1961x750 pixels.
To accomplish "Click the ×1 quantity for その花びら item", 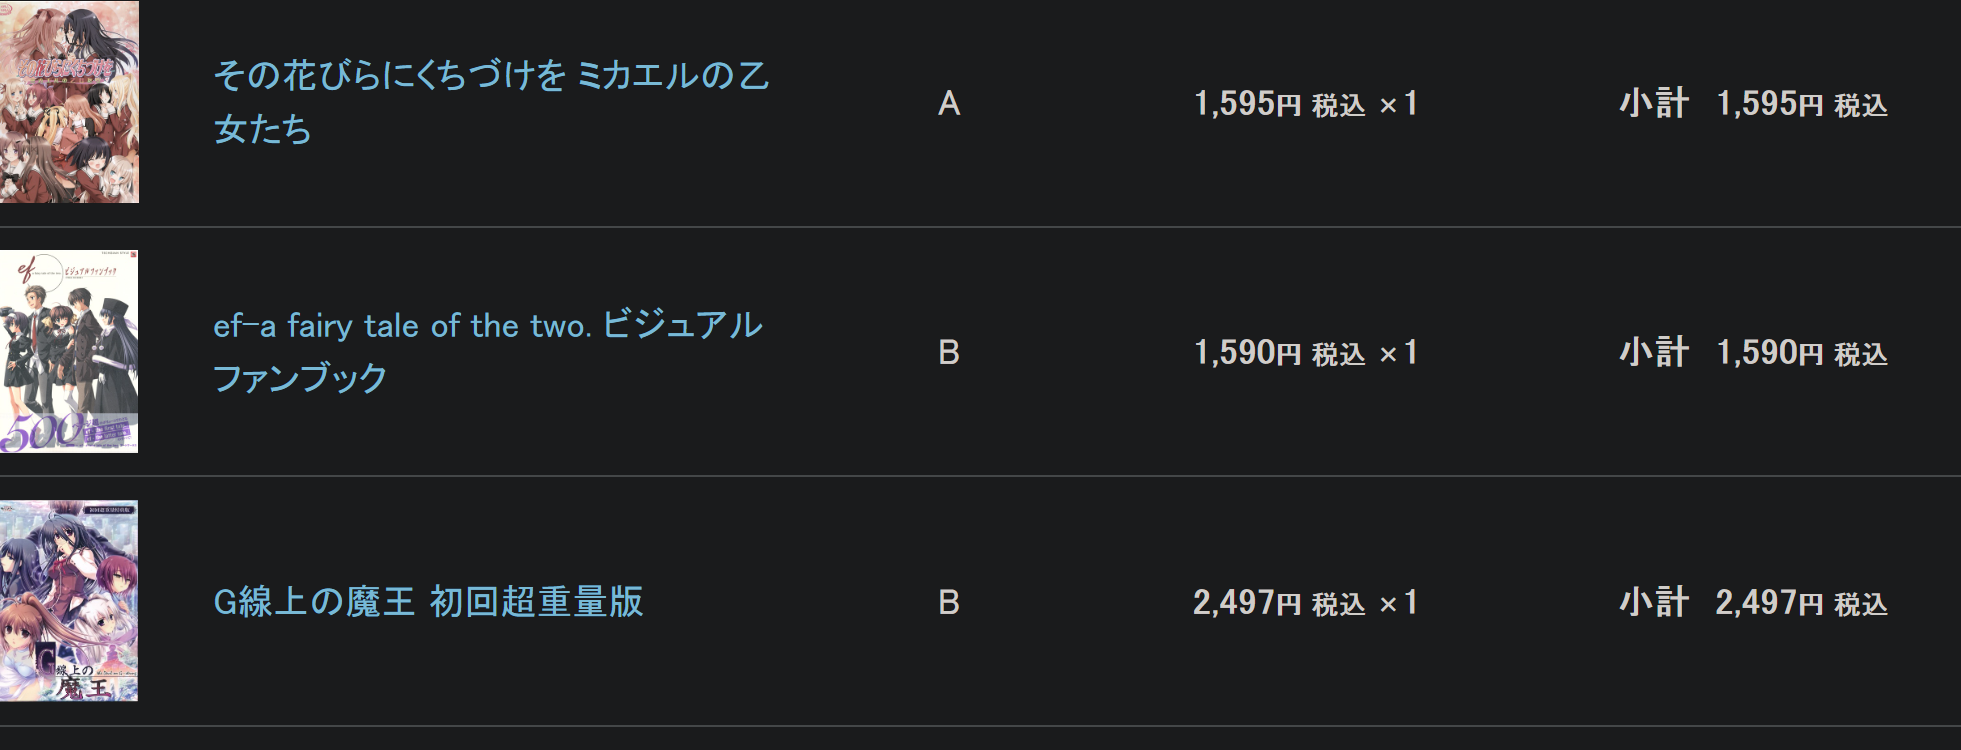I will click(x=1399, y=104).
